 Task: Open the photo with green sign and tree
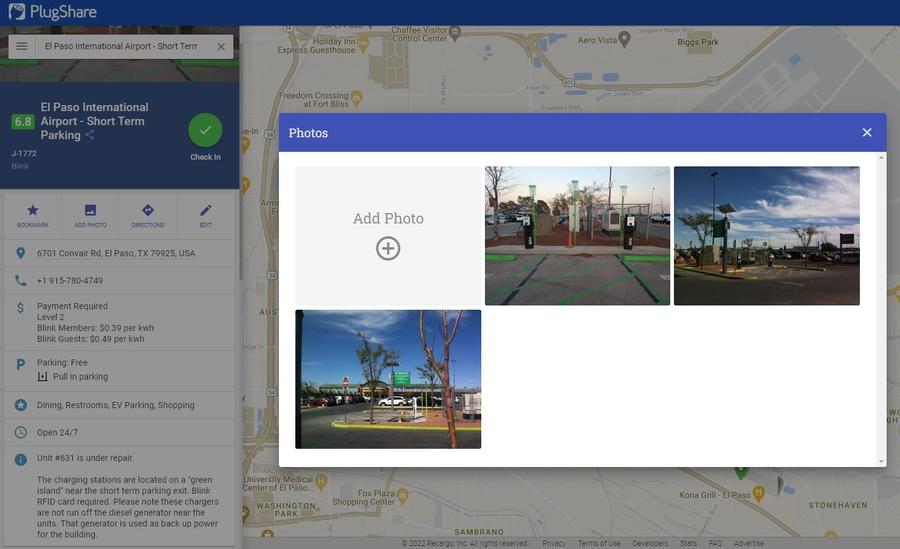pyautogui.click(x=389, y=379)
